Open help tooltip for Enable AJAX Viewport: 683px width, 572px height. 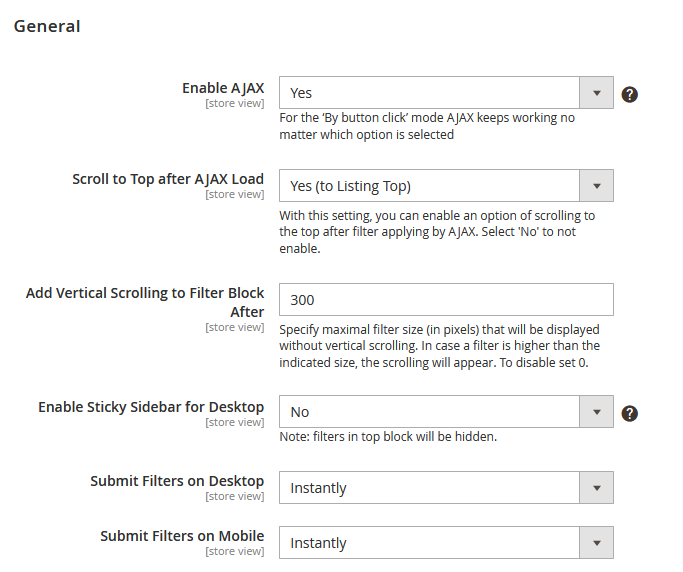[629, 95]
